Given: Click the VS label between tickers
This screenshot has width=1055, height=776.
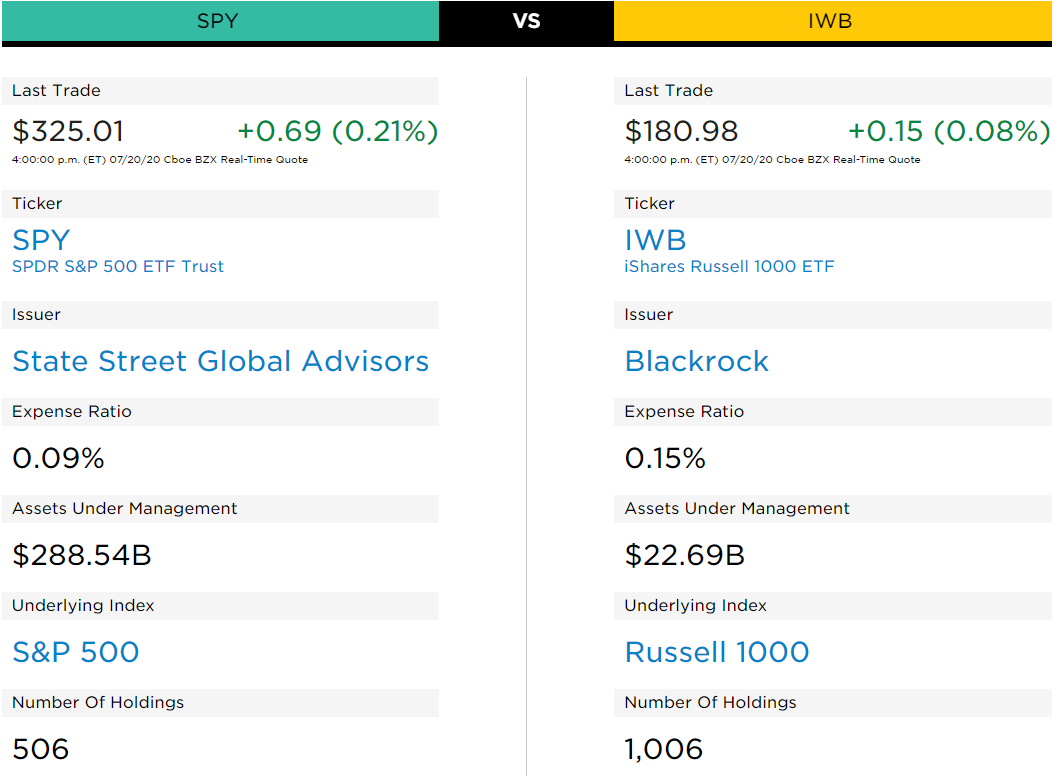Looking at the screenshot, I should (526, 21).
